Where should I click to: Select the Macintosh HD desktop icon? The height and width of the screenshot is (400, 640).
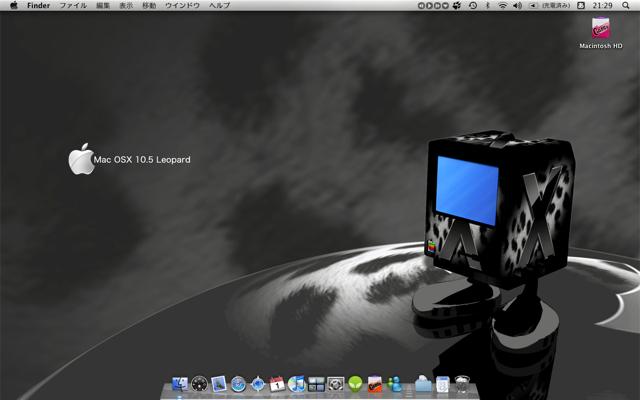(x=601, y=33)
